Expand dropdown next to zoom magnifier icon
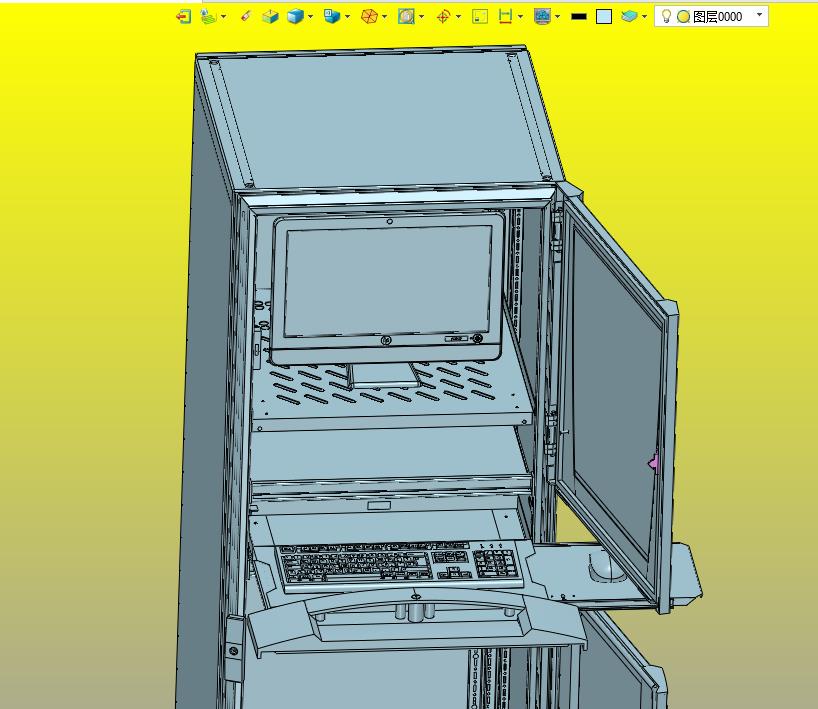The width and height of the screenshot is (818, 709). [422, 17]
